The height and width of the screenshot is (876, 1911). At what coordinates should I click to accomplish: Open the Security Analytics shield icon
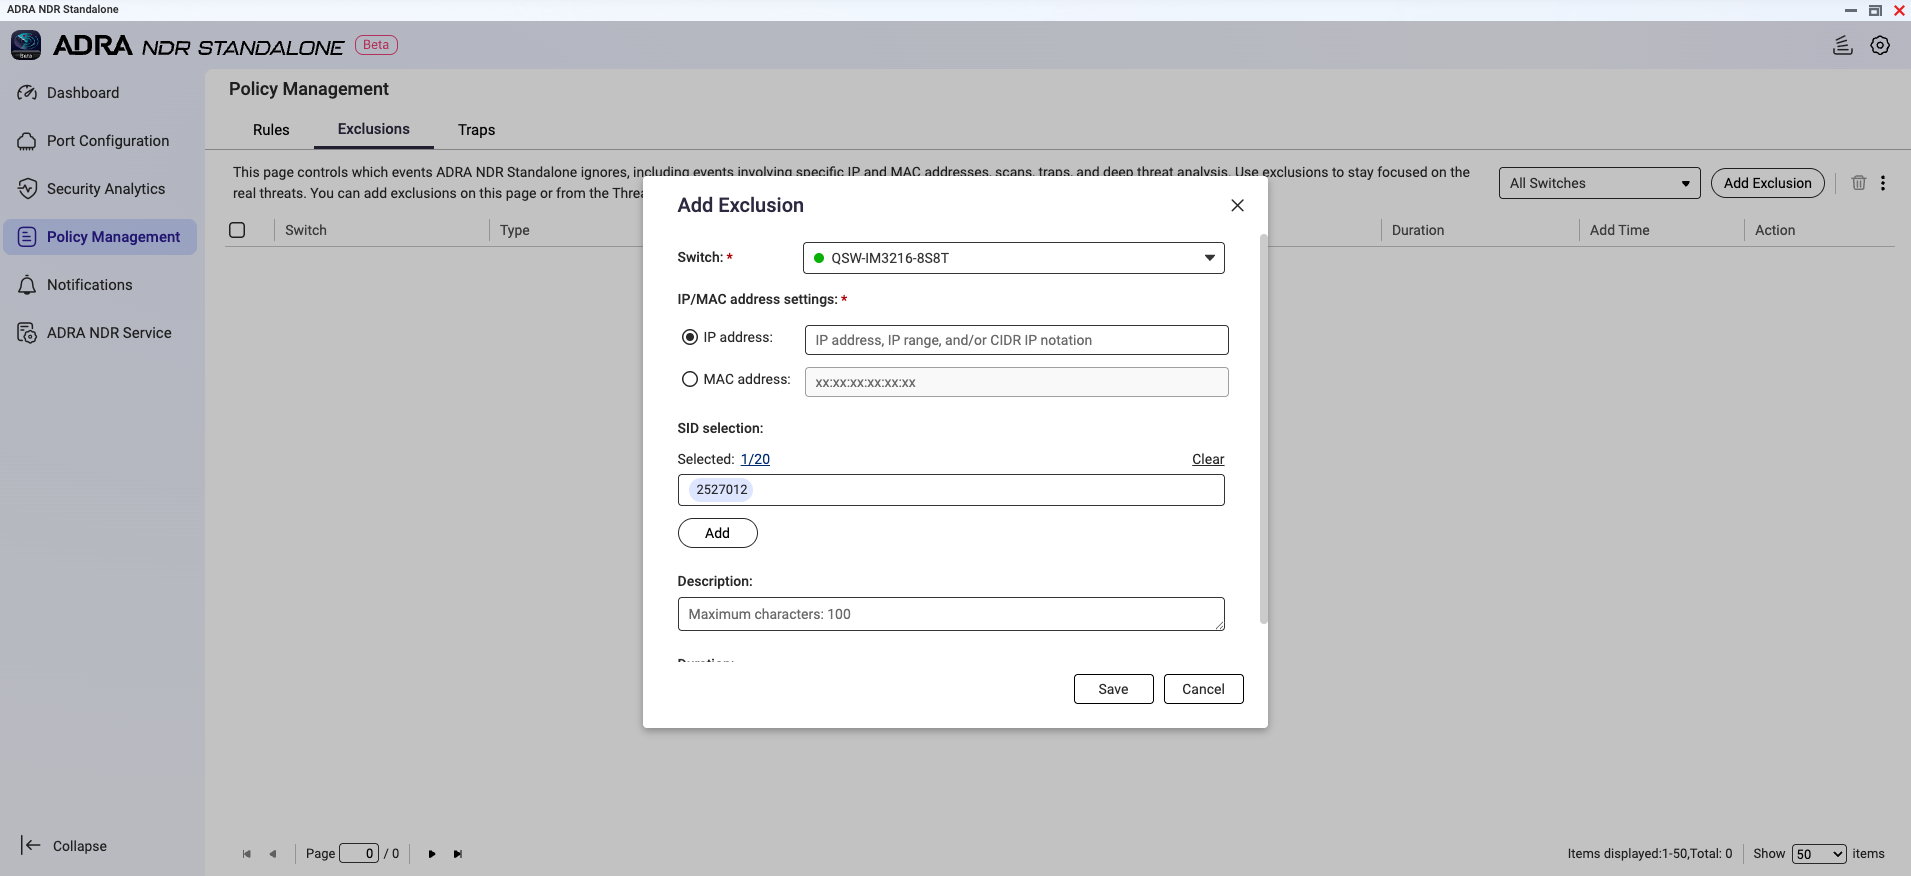click(27, 189)
